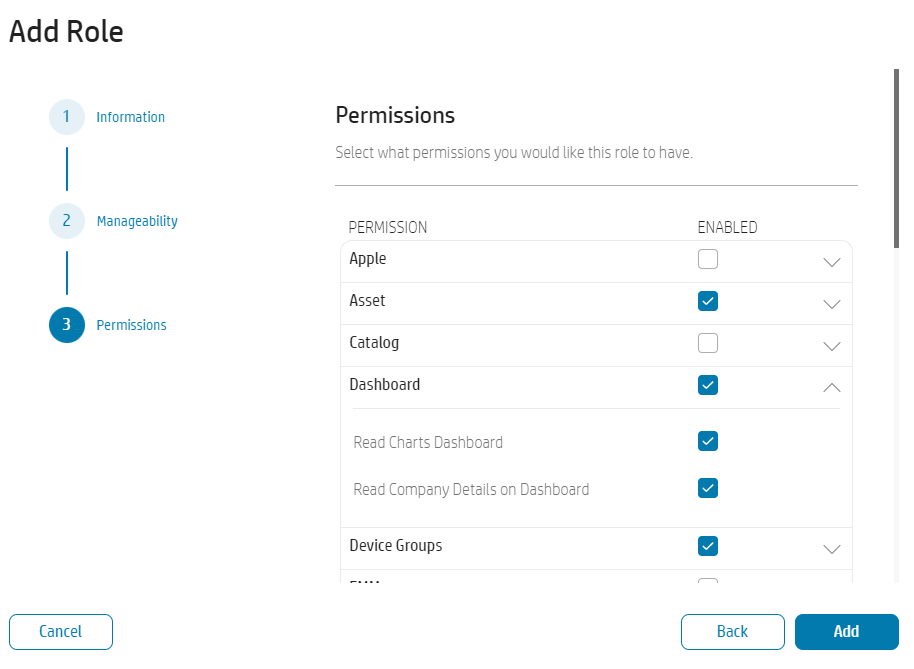Expand the Device Groups row

831,547
